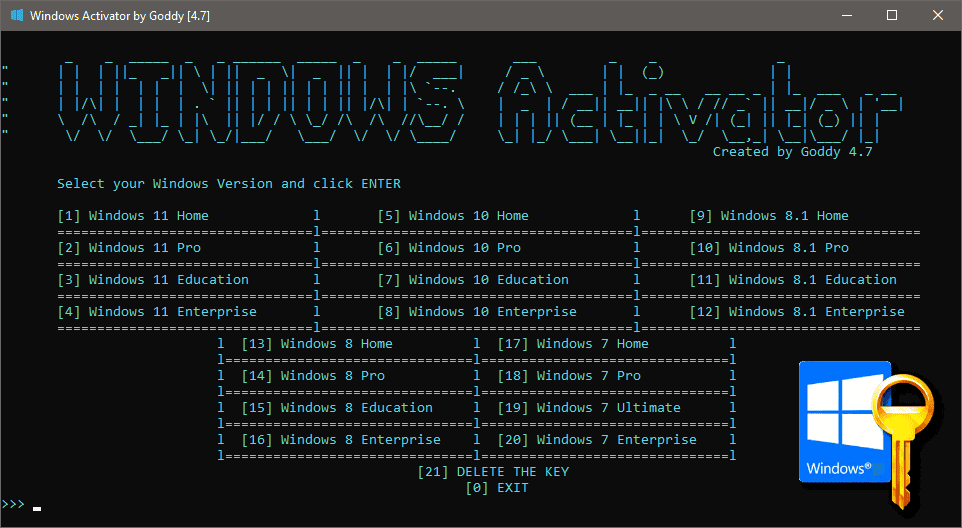Click the window title 'Windows Activator by Goddy [4.7]'
Viewport: 962px width, 528px height.
[x=120, y=15]
